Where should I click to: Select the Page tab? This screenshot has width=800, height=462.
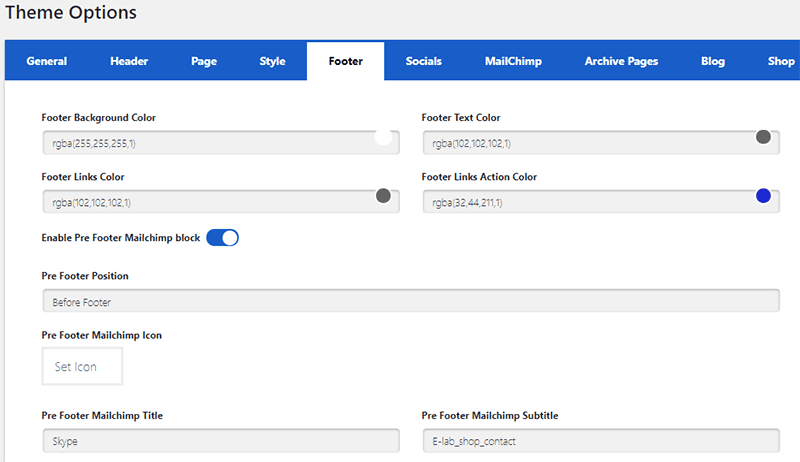click(x=204, y=61)
